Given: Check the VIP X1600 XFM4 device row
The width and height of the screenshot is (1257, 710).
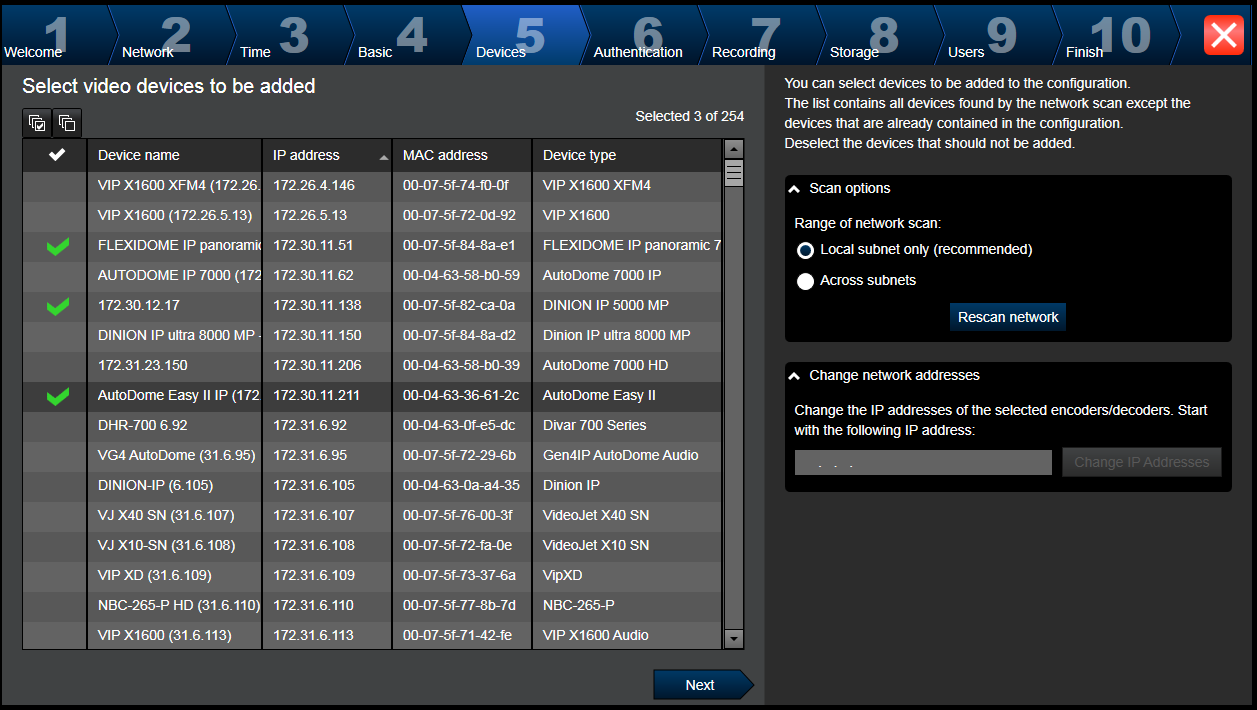Looking at the screenshot, I should click(x=56, y=185).
